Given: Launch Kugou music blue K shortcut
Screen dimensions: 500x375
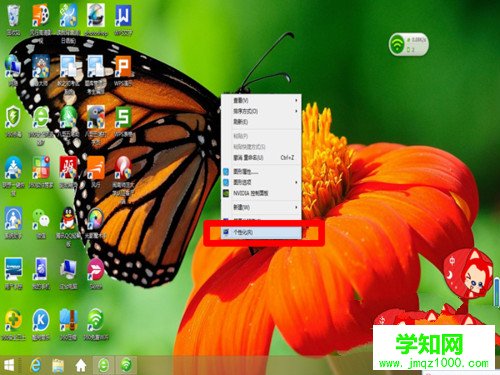Looking at the screenshot, I should pyautogui.click(x=41, y=320).
